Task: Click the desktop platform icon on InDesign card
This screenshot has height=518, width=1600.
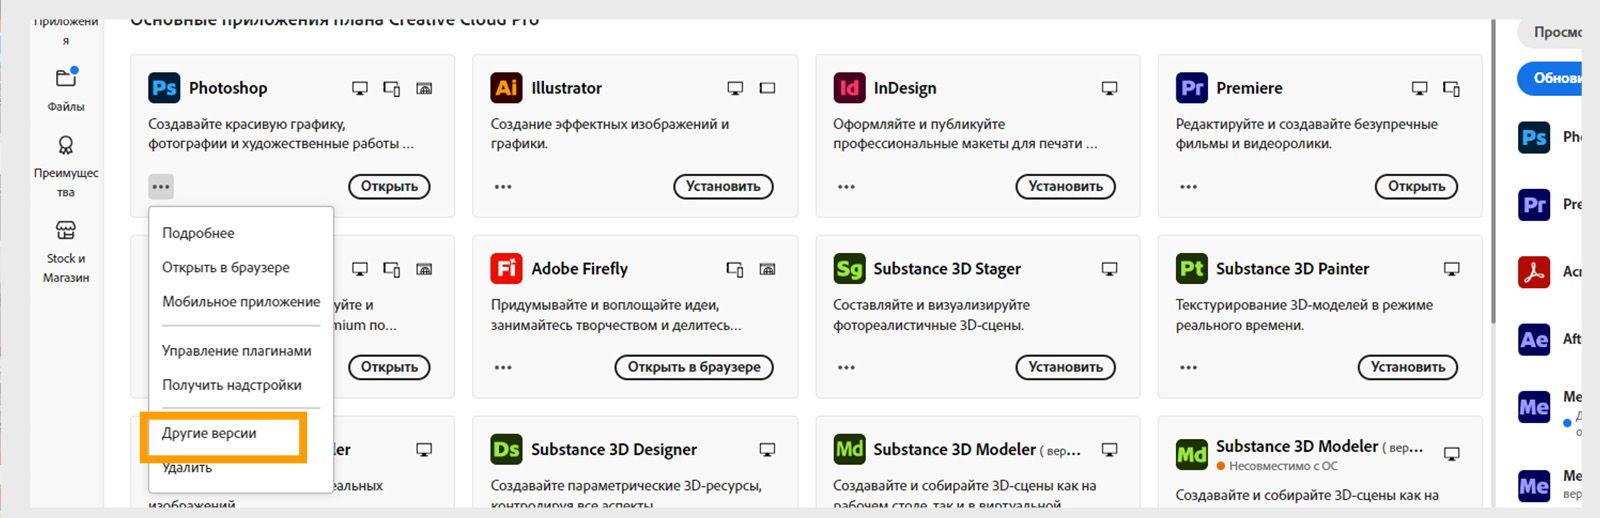Action: tap(1109, 88)
